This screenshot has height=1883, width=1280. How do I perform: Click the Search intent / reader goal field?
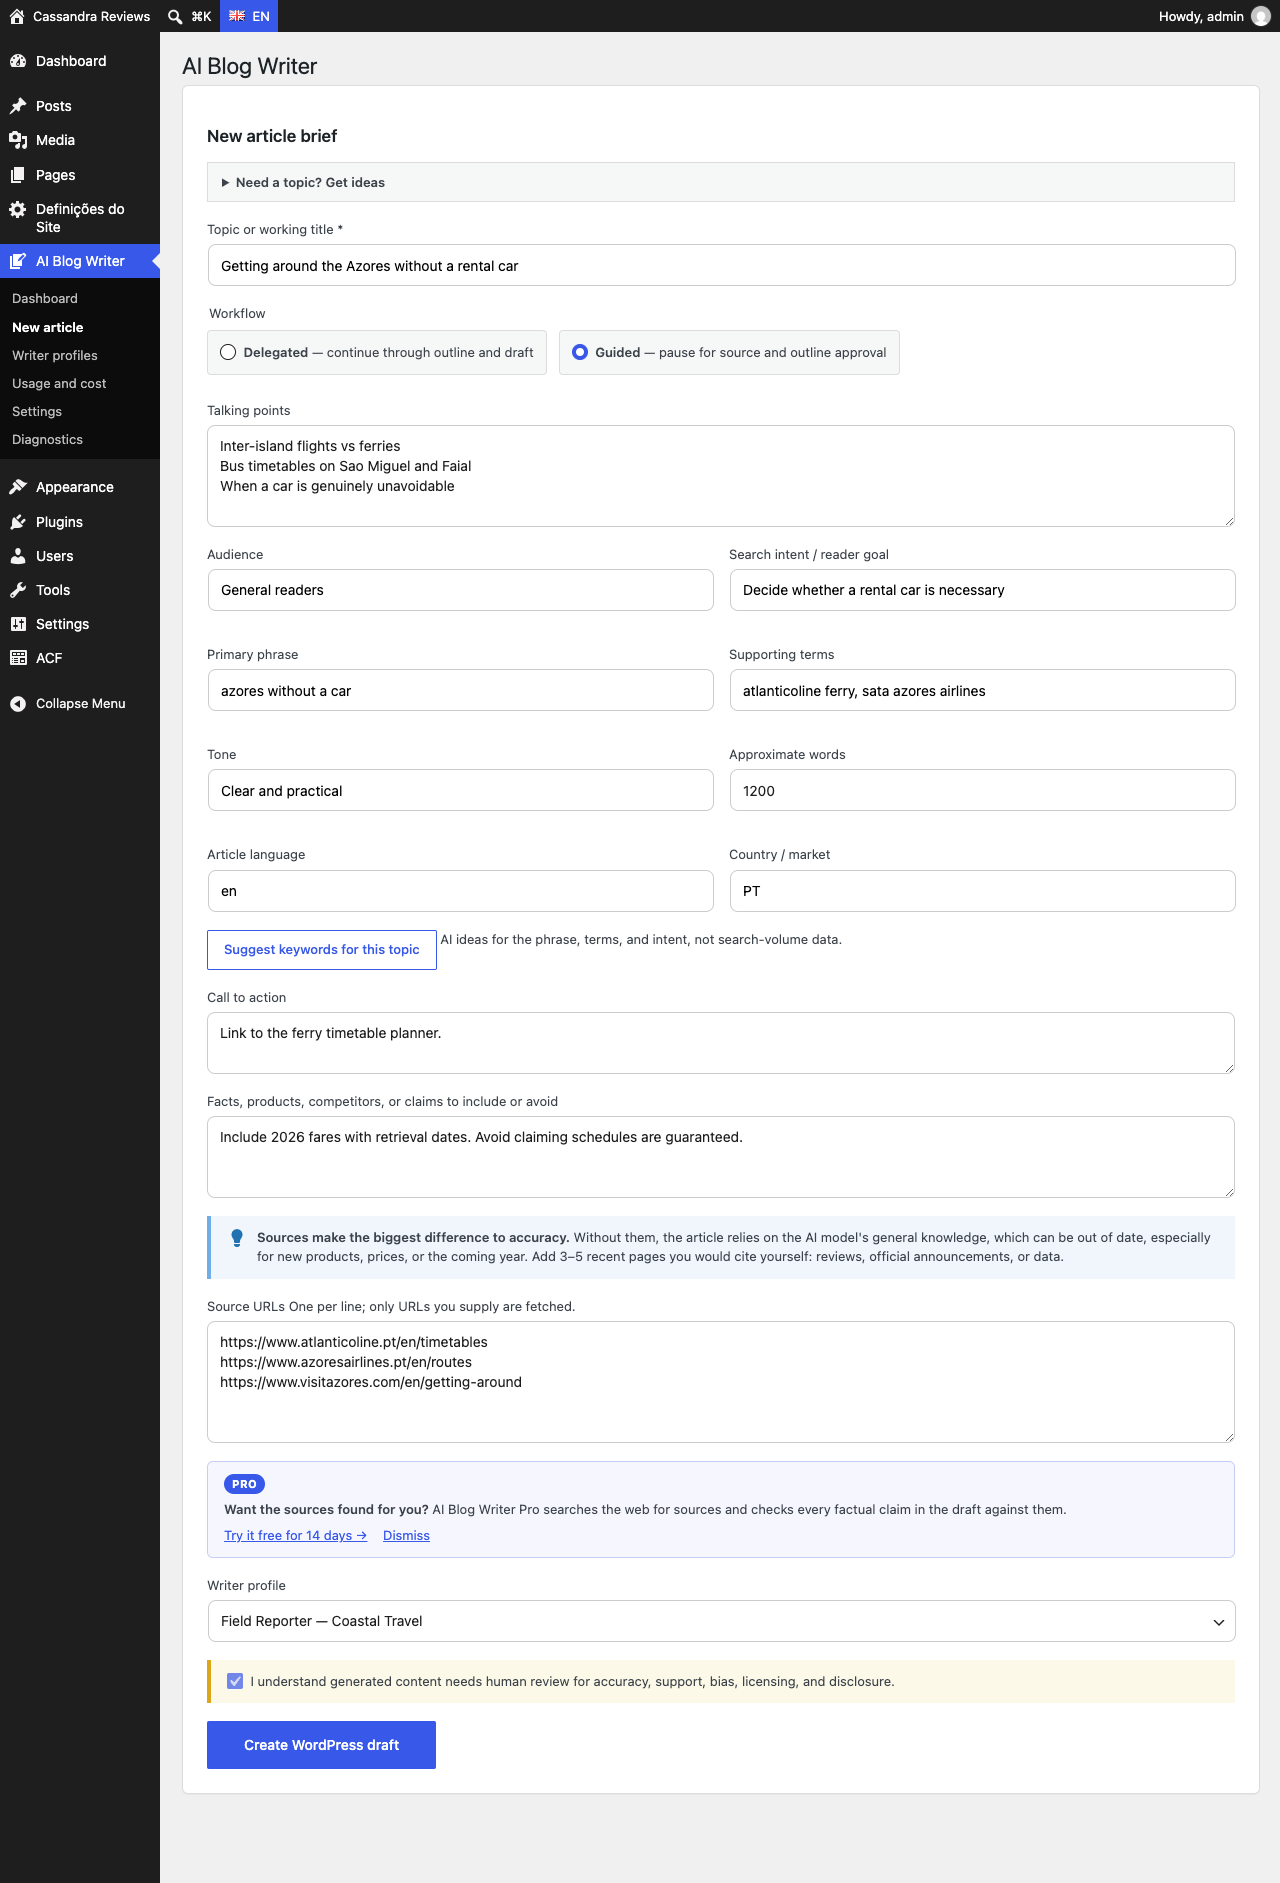[x=982, y=590]
